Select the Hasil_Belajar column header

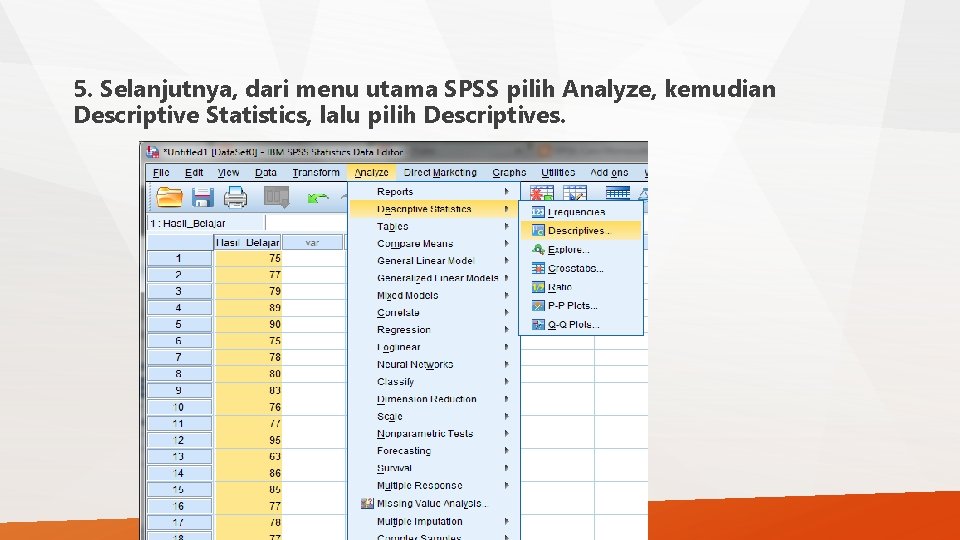click(x=247, y=242)
